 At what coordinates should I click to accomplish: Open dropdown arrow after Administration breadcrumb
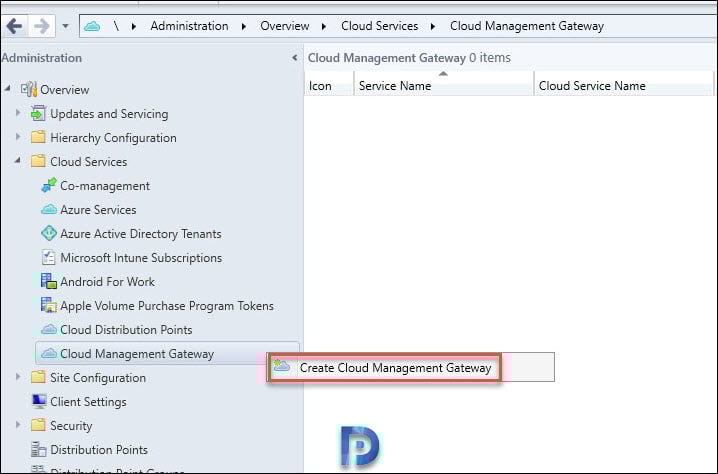pyautogui.click(x=244, y=27)
